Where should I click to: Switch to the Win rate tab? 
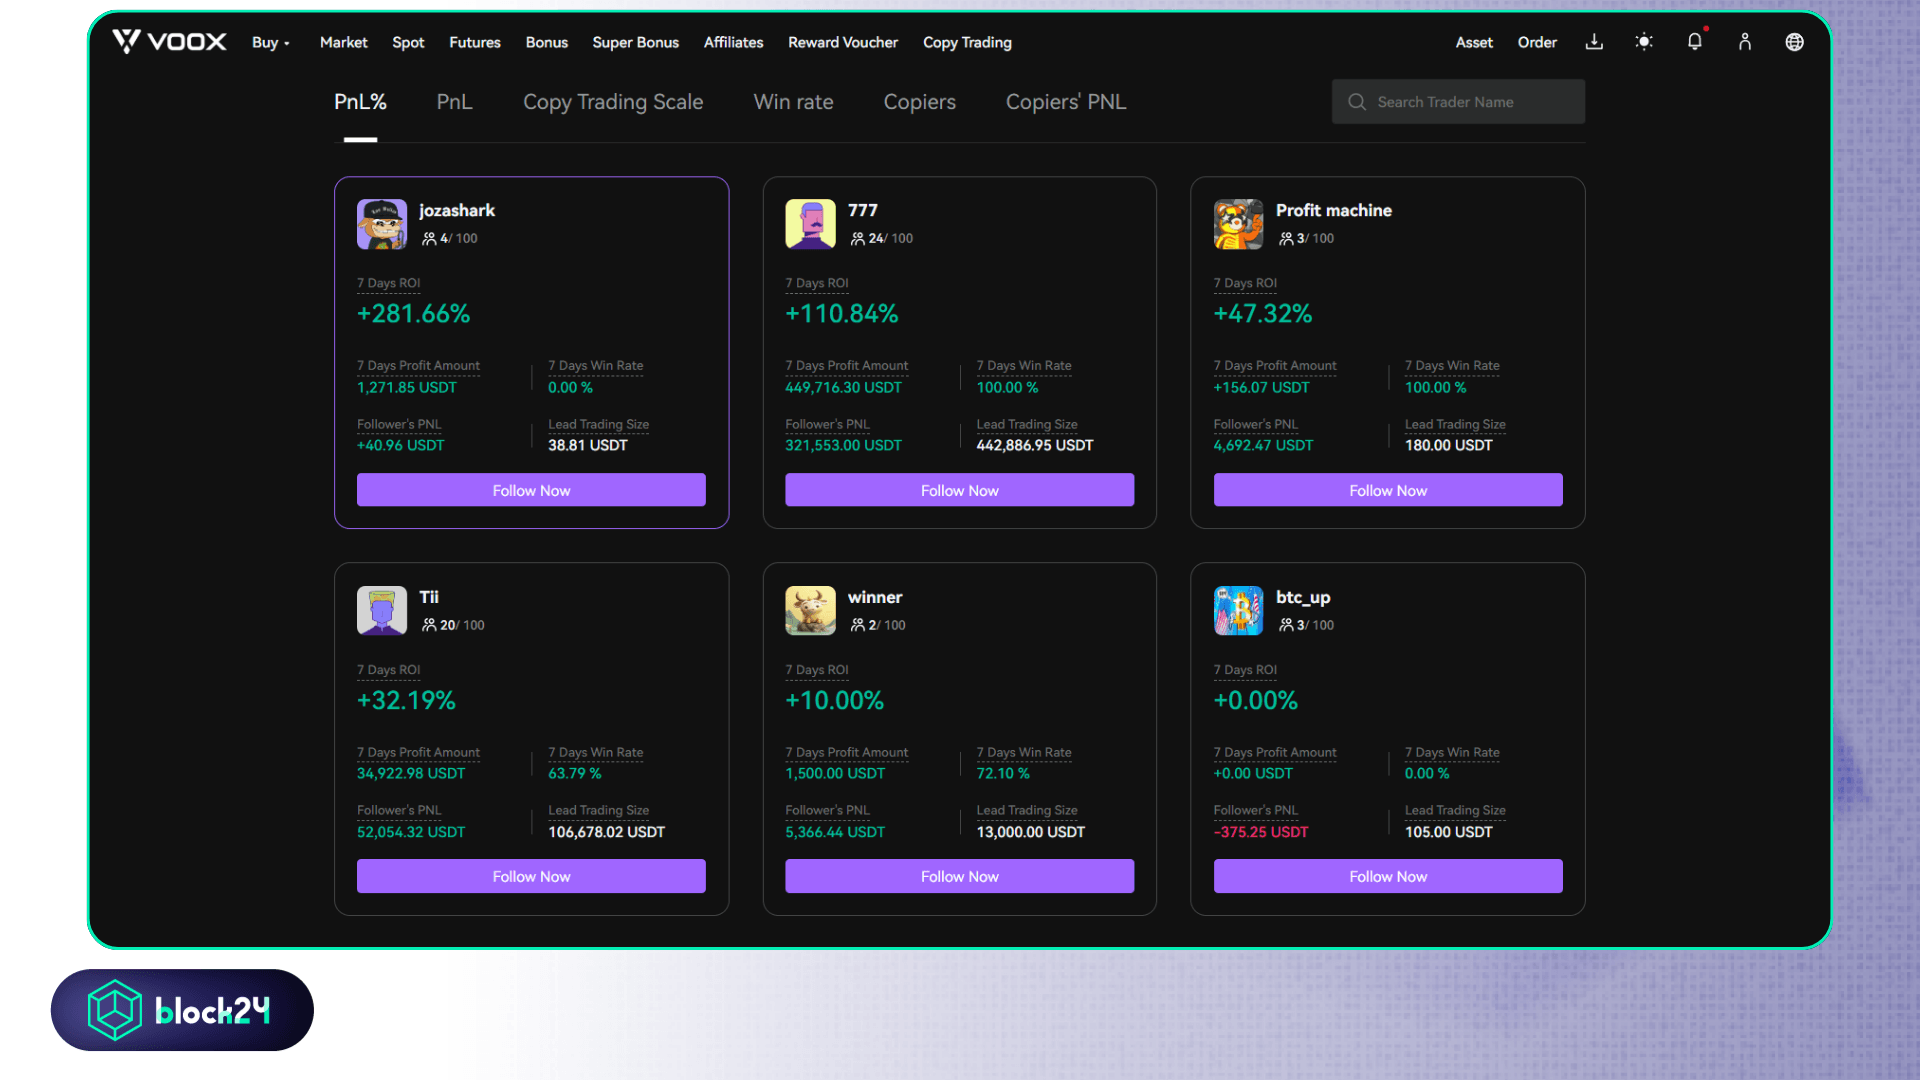pyautogui.click(x=793, y=102)
